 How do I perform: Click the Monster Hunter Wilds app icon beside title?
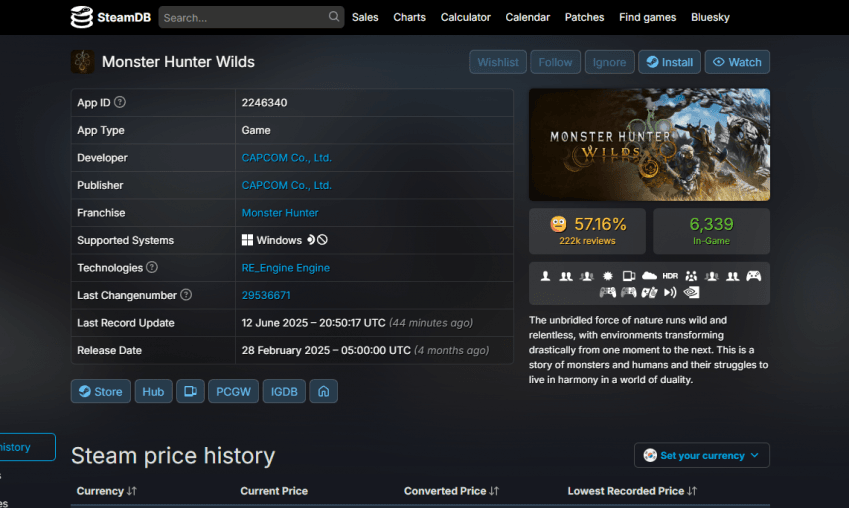pyautogui.click(x=82, y=62)
